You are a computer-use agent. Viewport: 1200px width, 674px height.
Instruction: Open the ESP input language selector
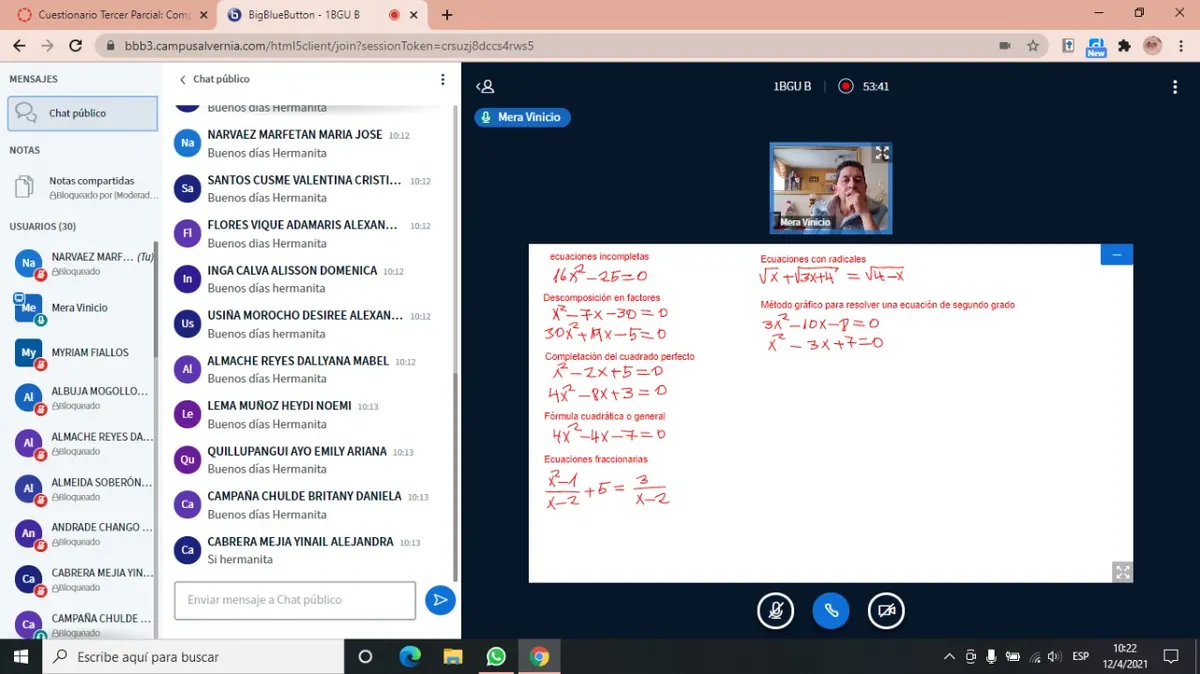tap(1080, 657)
